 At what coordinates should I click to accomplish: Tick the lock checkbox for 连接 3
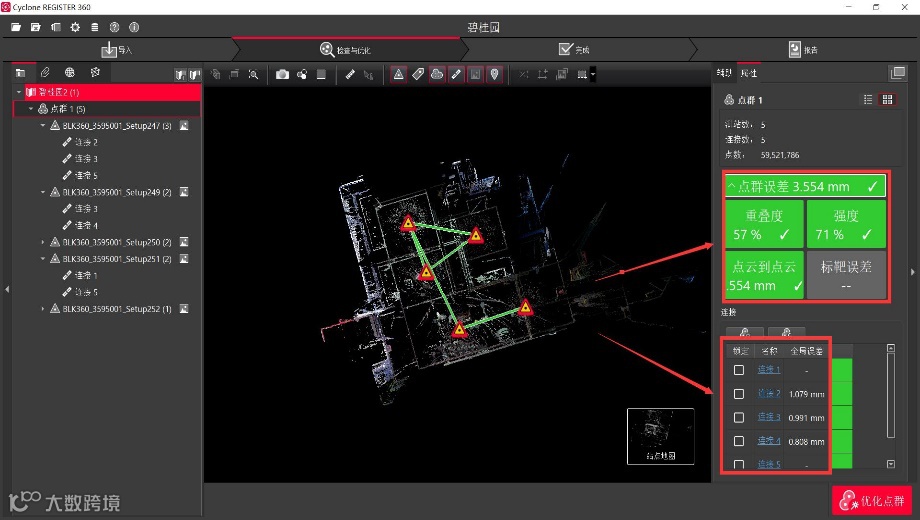tap(739, 417)
